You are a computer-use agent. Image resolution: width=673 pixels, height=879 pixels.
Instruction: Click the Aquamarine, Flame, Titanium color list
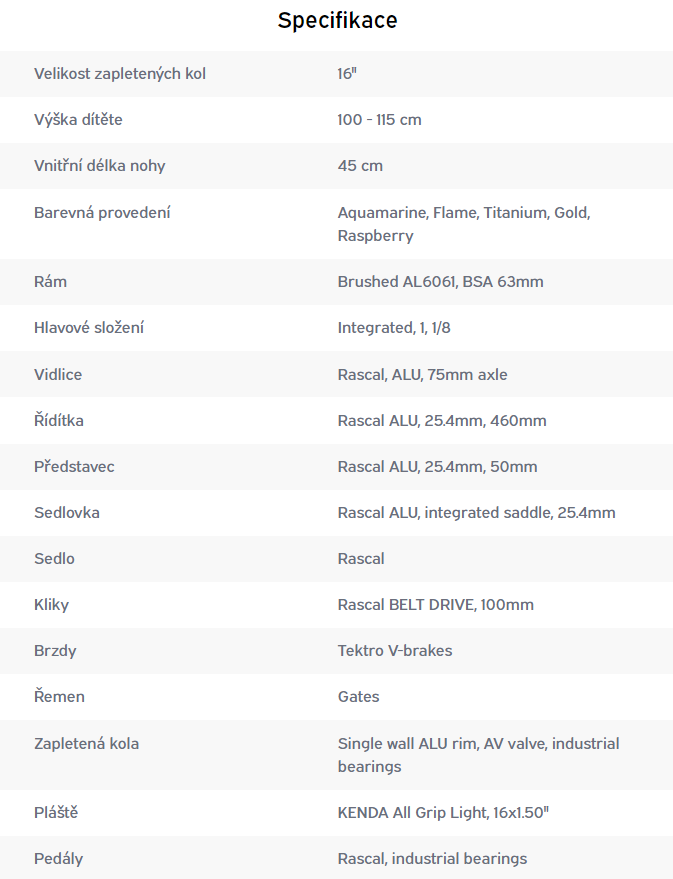(x=464, y=224)
